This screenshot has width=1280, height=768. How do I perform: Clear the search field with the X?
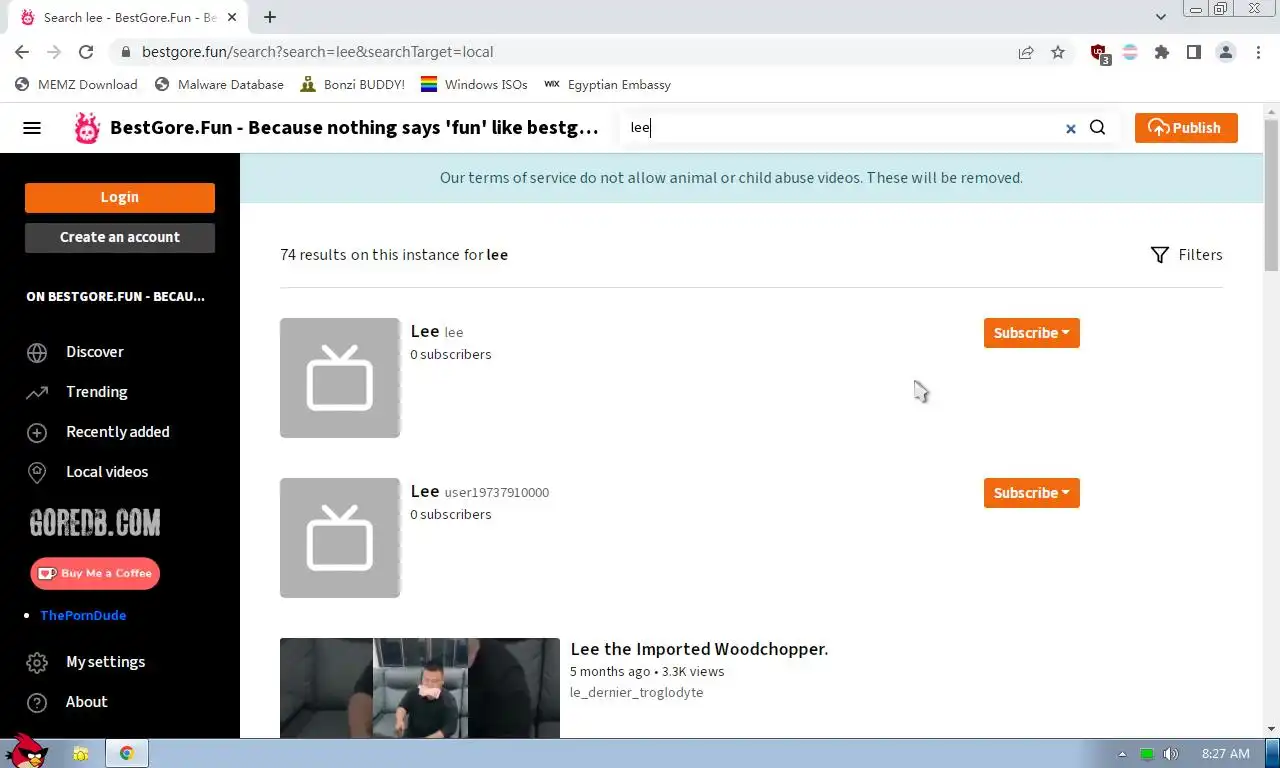1070,128
